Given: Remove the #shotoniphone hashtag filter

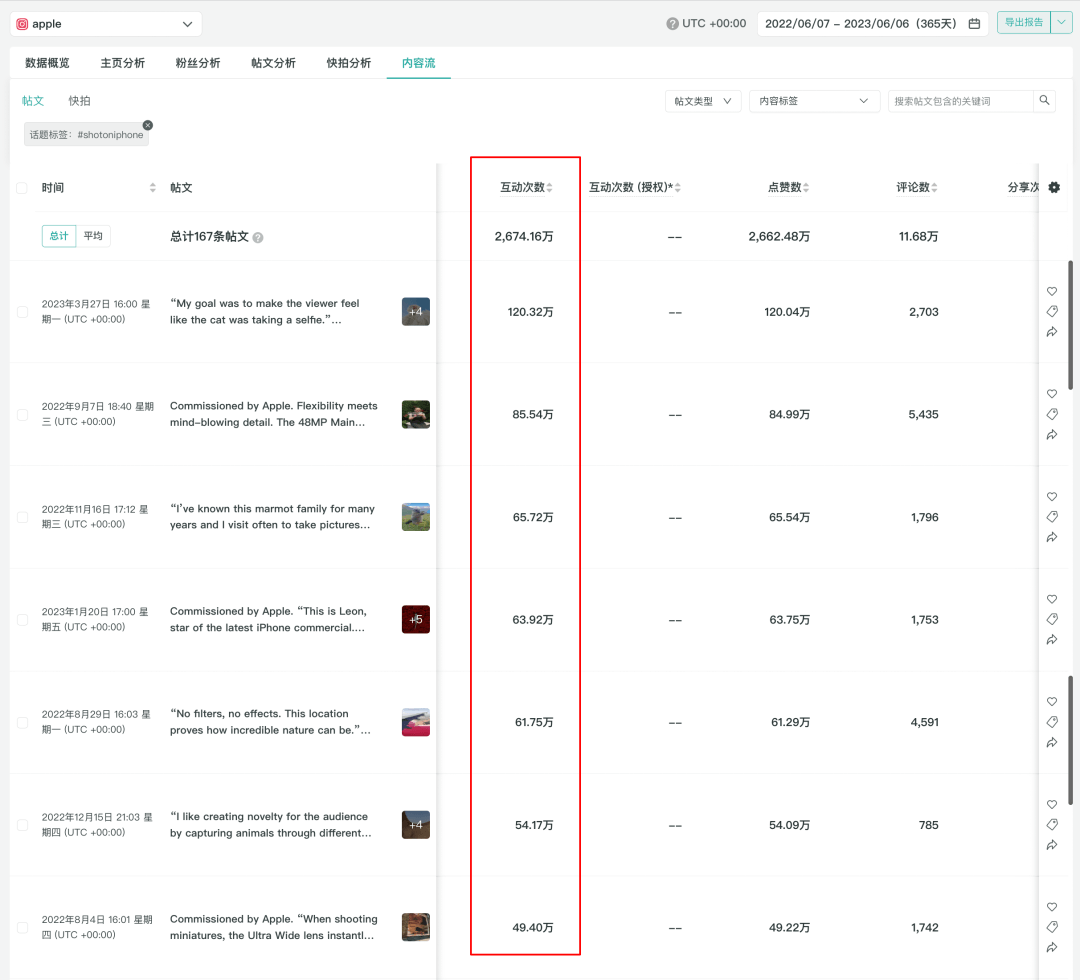Looking at the screenshot, I should point(148,125).
